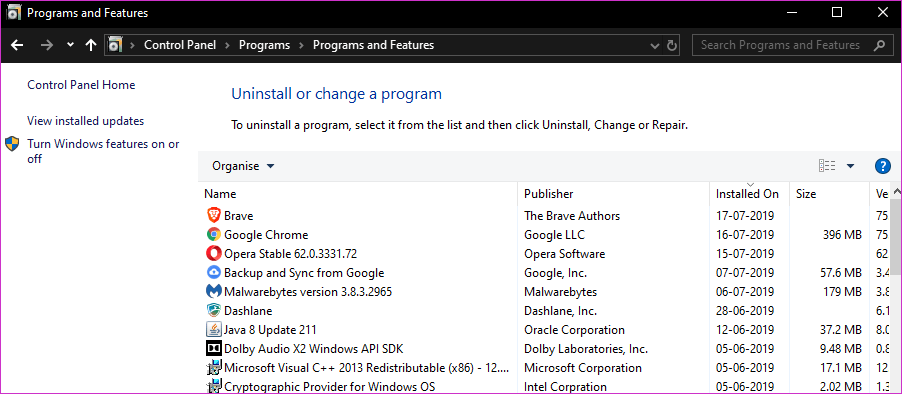This screenshot has height=394, width=902.
Task: Open Control Panel breadcrumb
Action: pos(180,45)
